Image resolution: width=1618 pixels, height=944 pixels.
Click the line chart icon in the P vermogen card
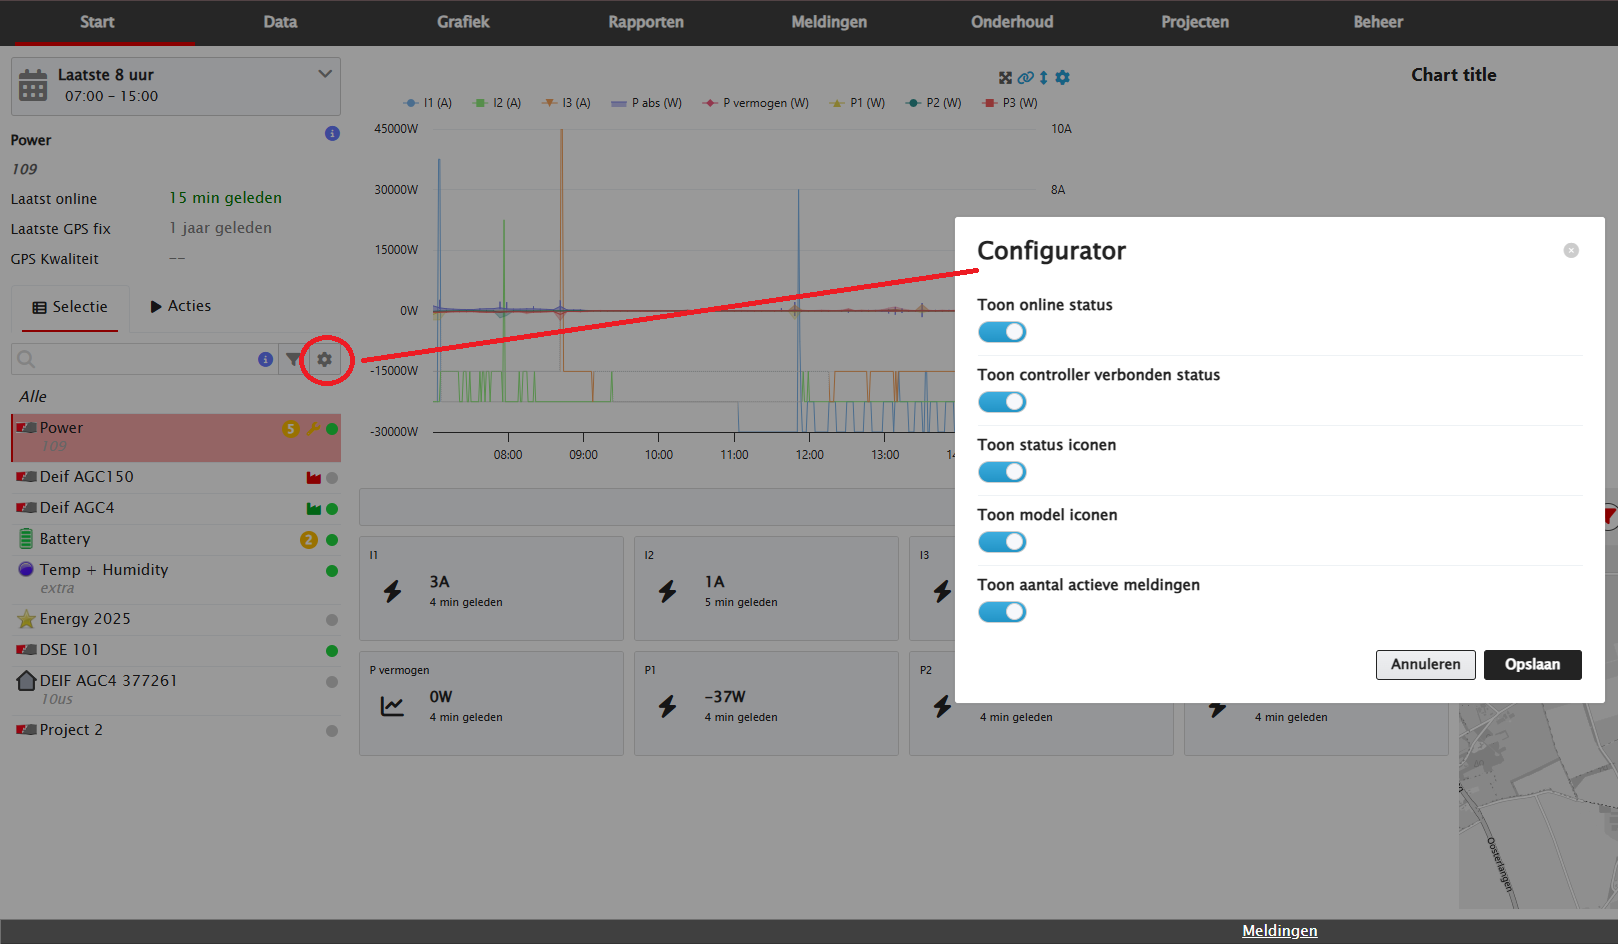(x=392, y=706)
